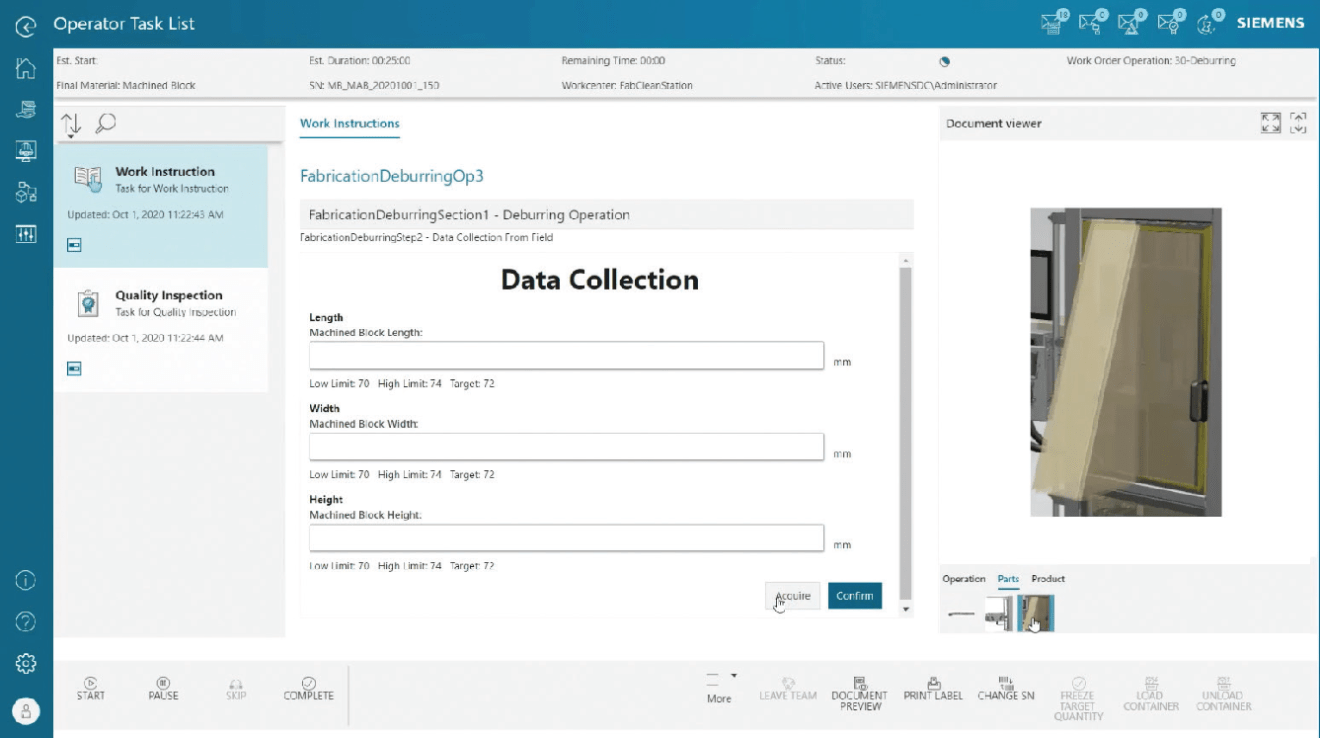Click the scroll down arrow of data form
Screen dimensions: 1320x738
906,608
